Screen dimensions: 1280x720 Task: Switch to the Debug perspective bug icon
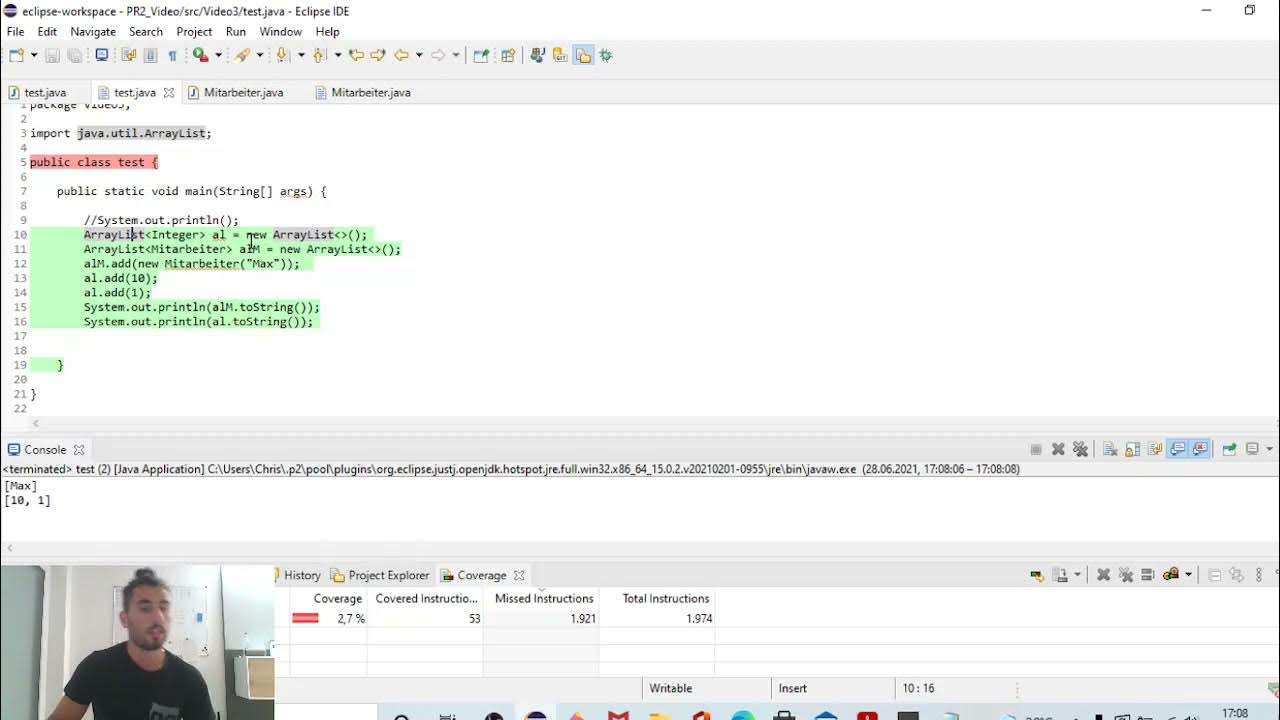click(605, 56)
